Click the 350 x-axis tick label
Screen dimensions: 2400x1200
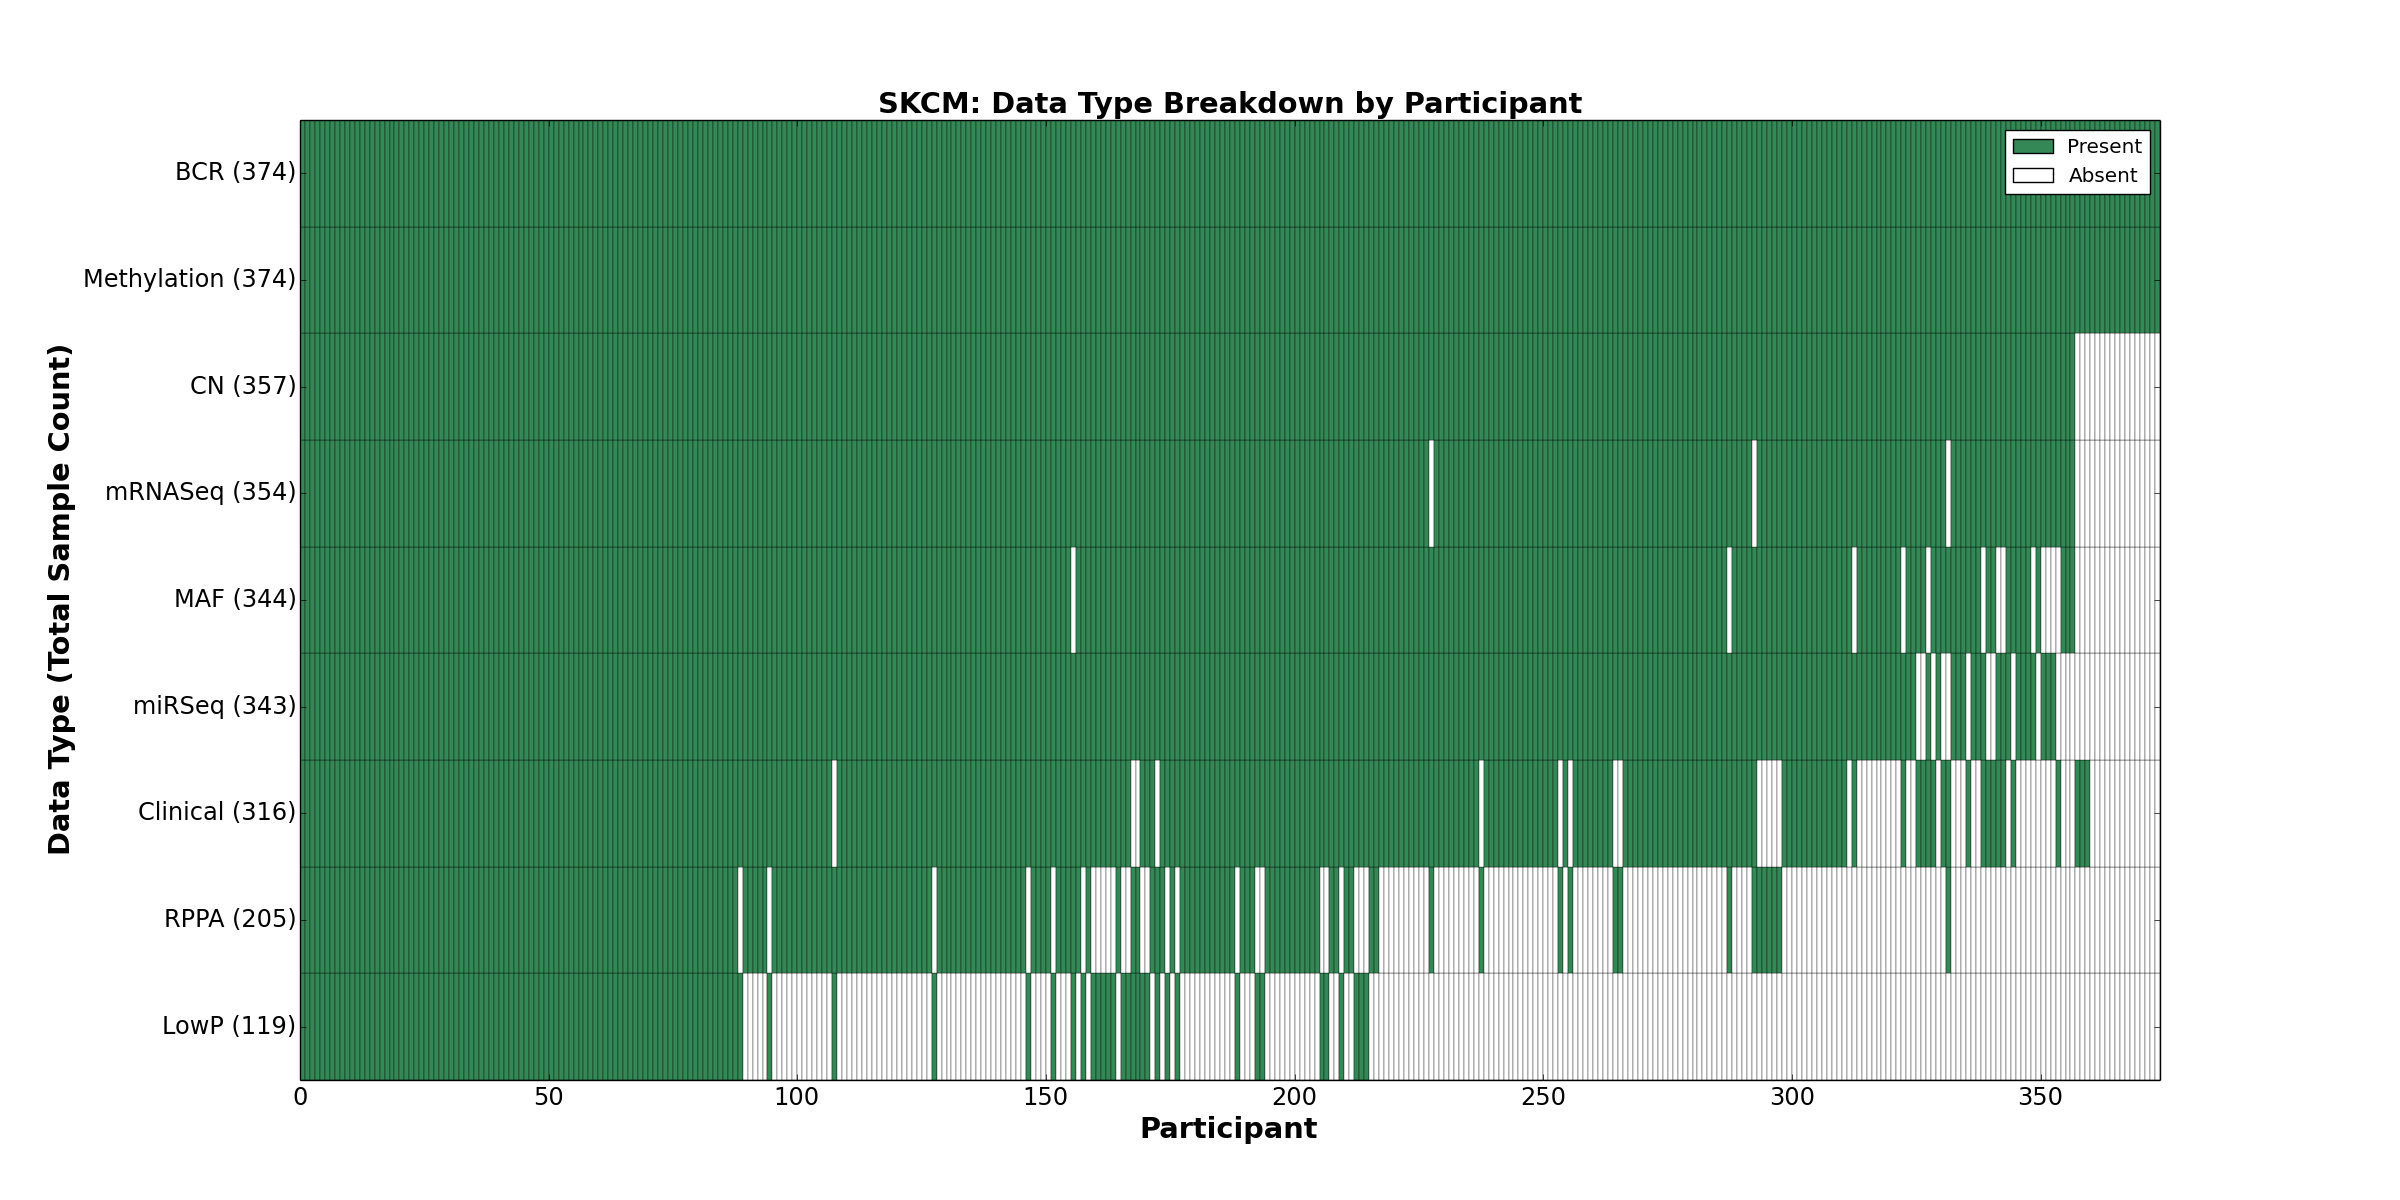[2040, 1098]
